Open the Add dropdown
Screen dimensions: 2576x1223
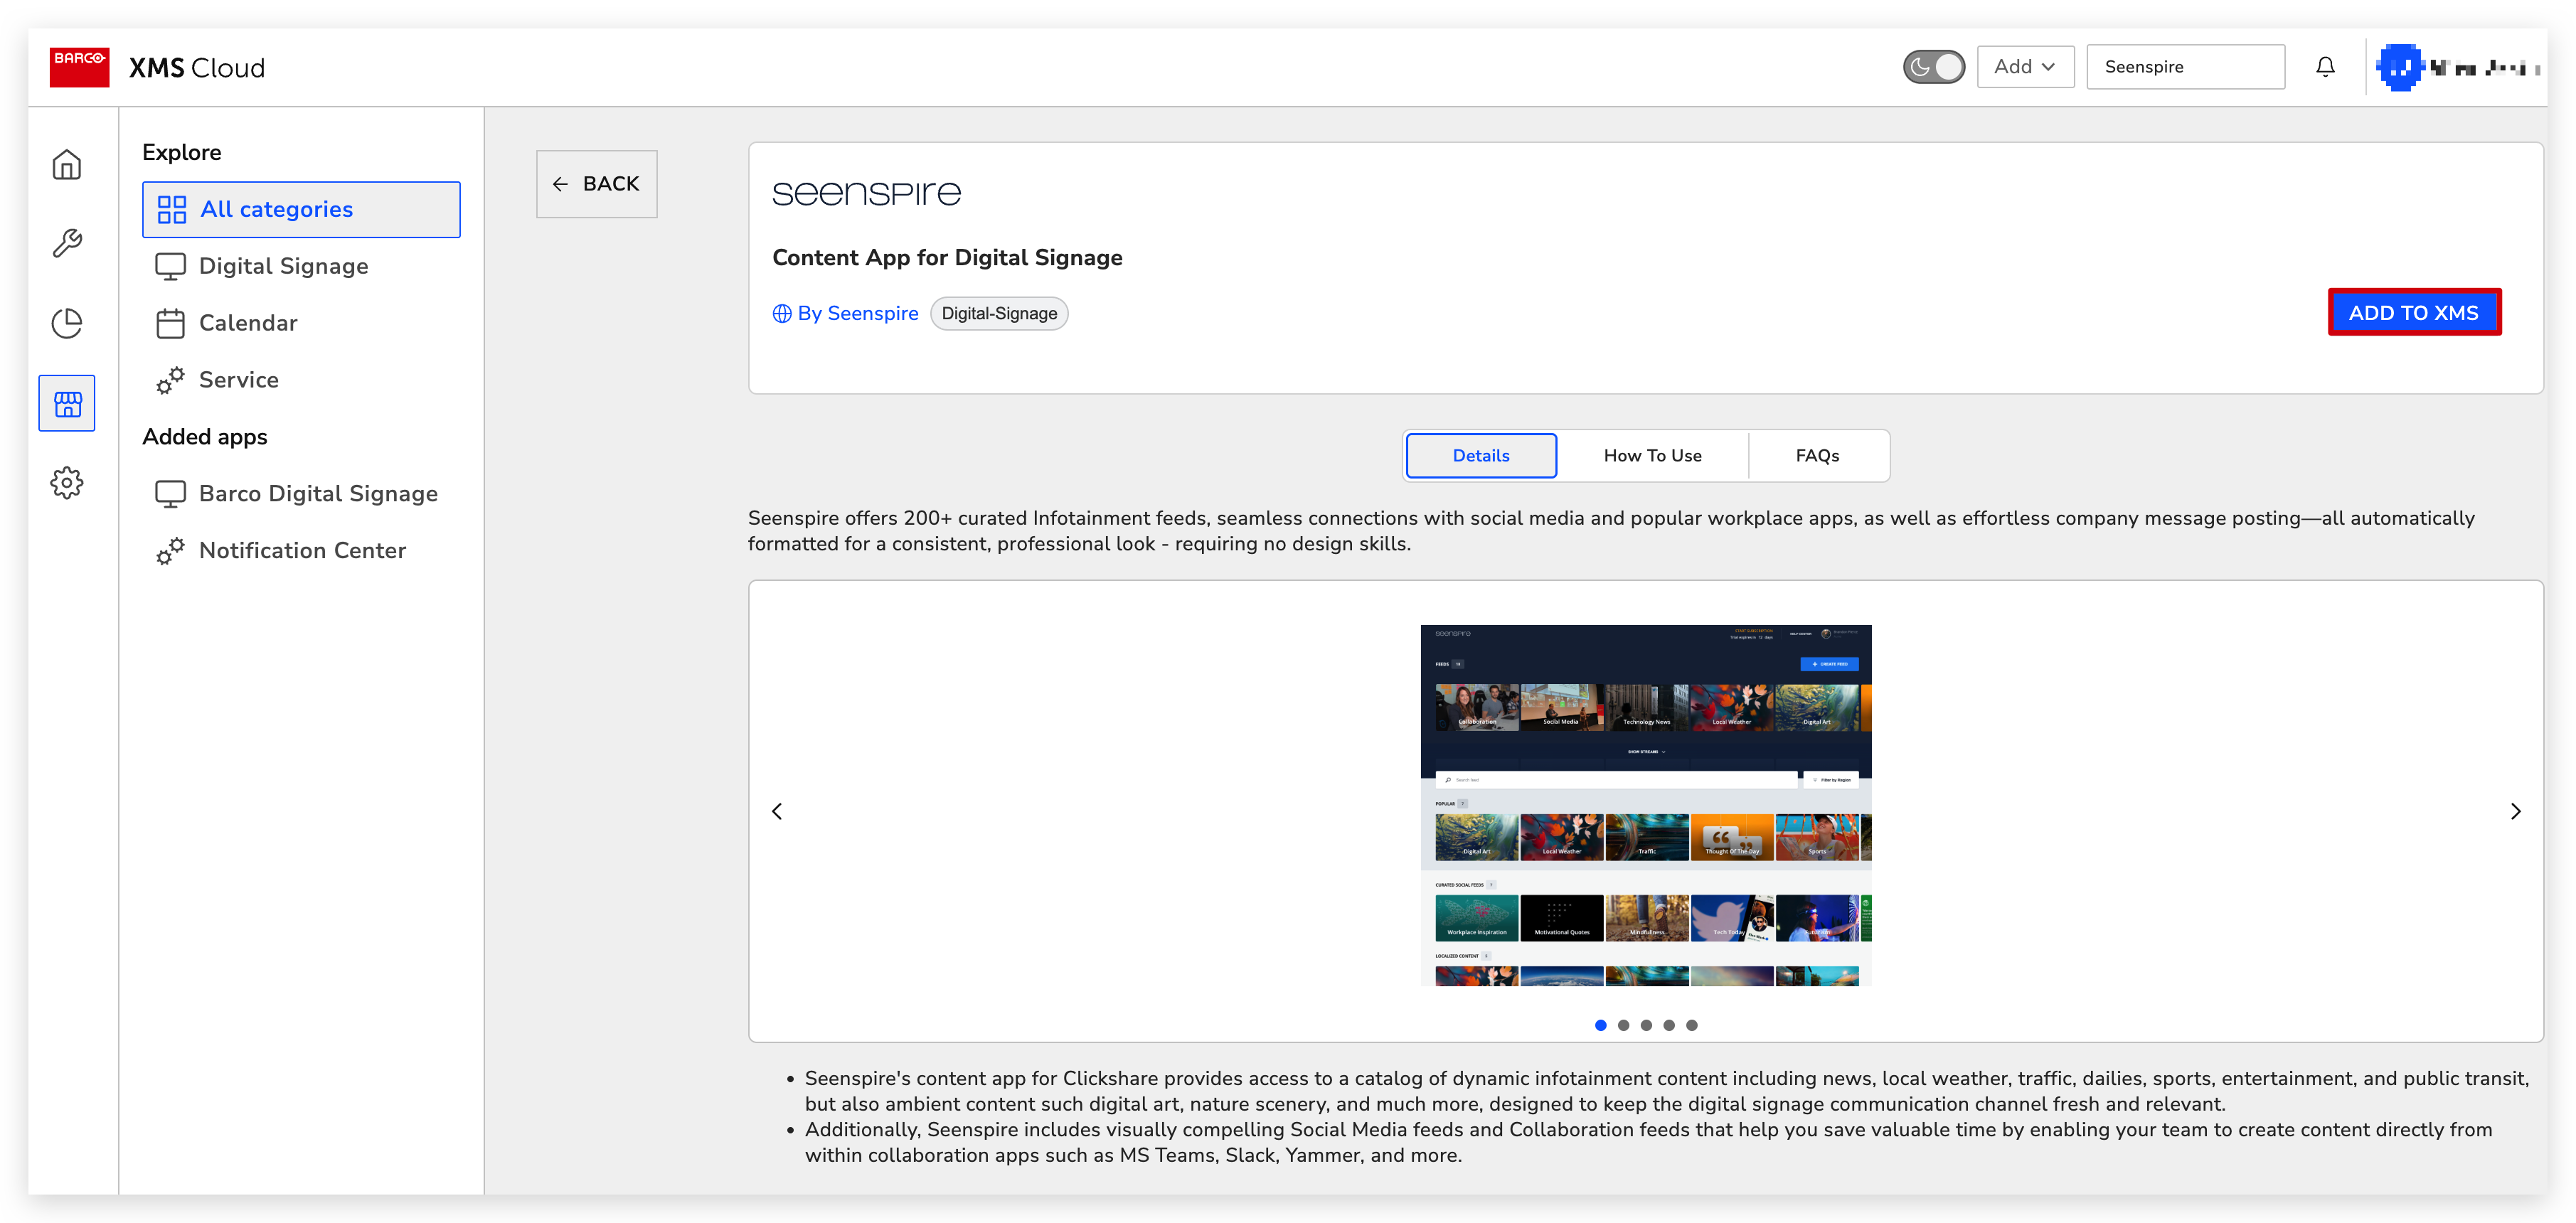click(2025, 67)
